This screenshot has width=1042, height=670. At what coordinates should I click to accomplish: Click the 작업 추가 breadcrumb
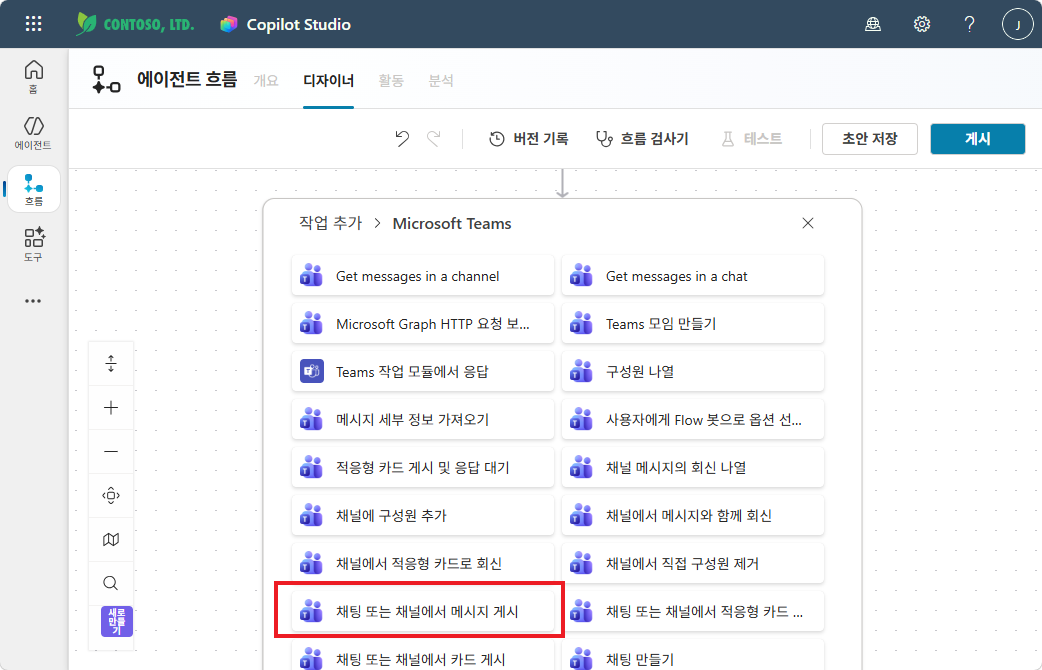[330, 223]
